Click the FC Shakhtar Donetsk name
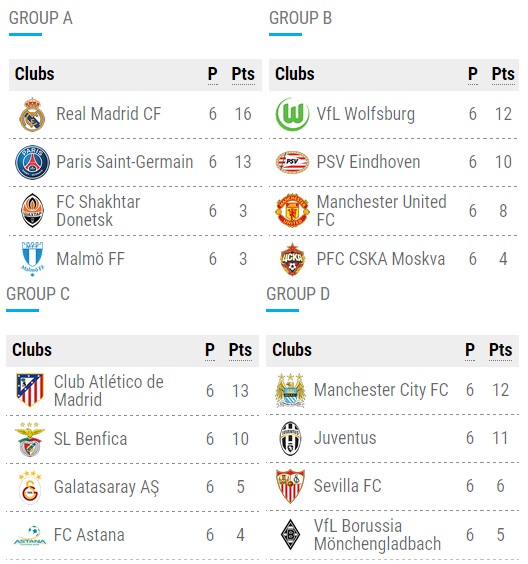This screenshot has height=564, width=528. [x=98, y=210]
